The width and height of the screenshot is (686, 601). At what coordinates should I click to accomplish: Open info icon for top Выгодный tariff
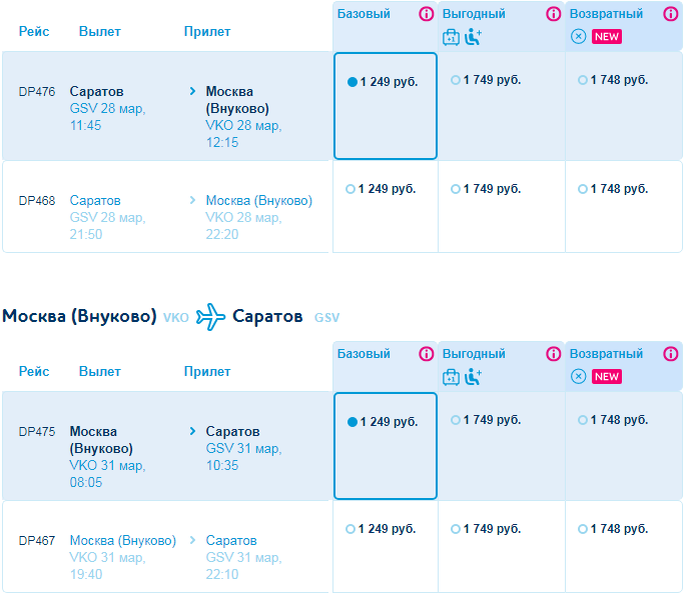[553, 14]
